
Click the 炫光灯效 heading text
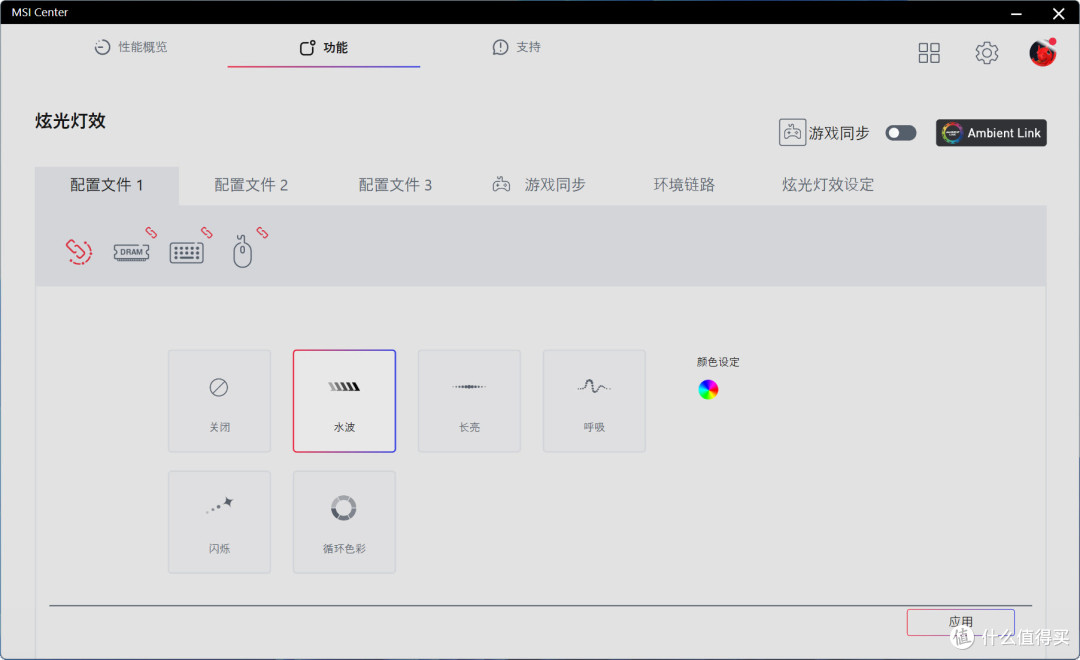point(70,121)
